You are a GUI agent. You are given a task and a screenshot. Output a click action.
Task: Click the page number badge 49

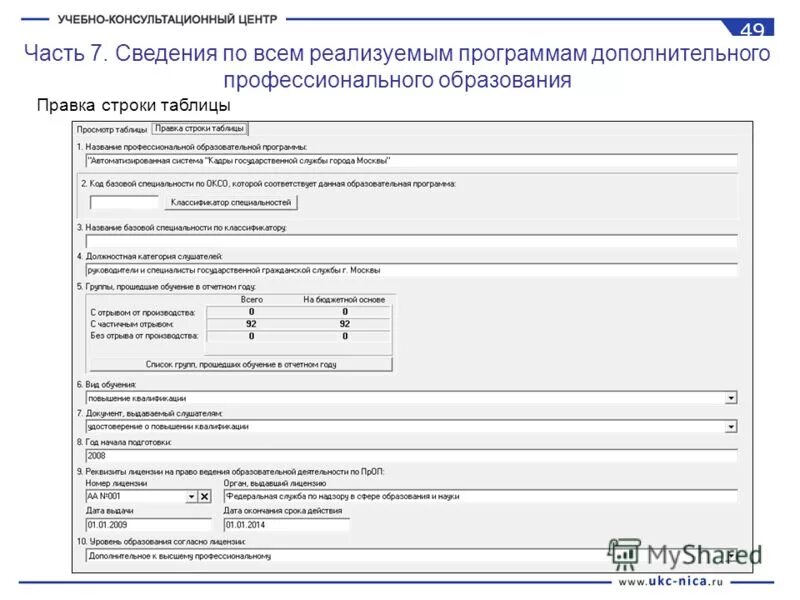pyautogui.click(x=752, y=28)
